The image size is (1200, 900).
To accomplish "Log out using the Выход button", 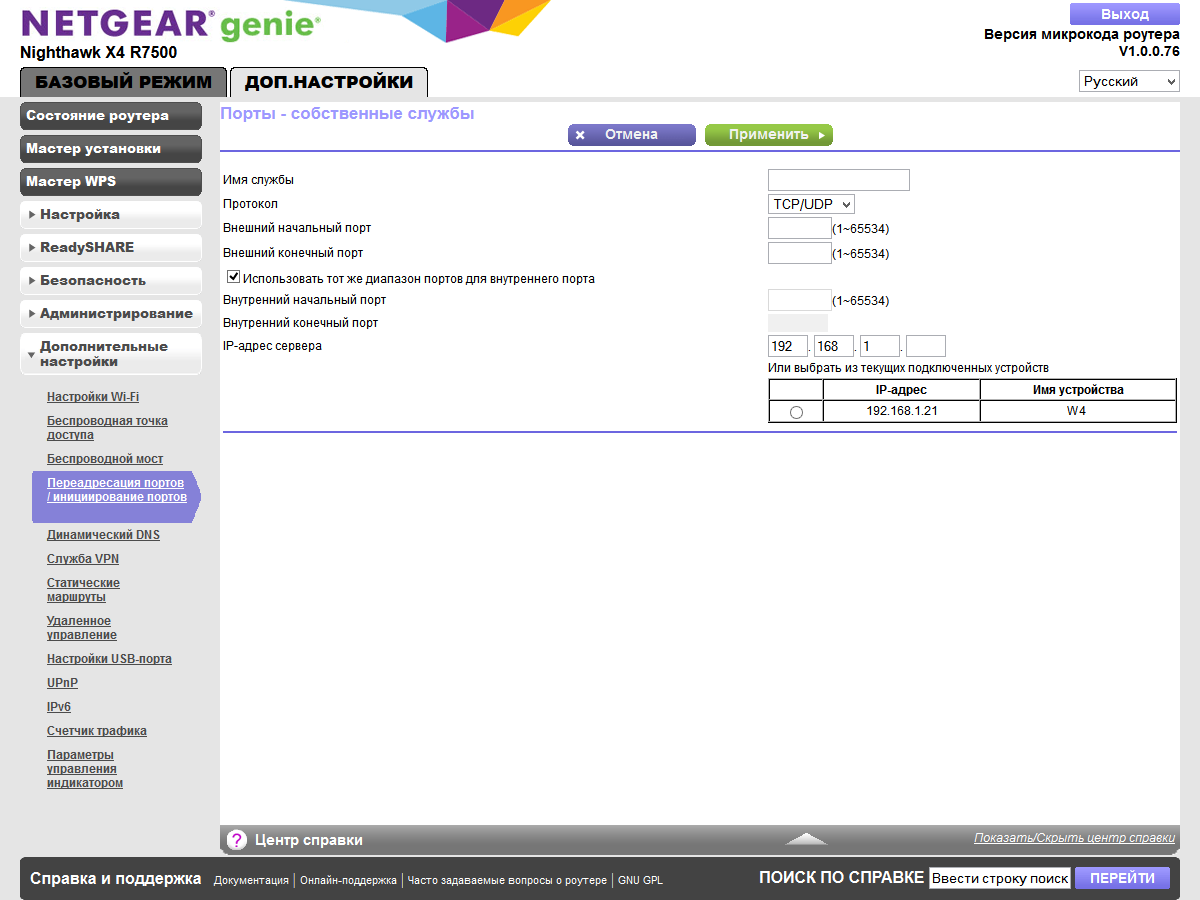I will (1122, 13).
